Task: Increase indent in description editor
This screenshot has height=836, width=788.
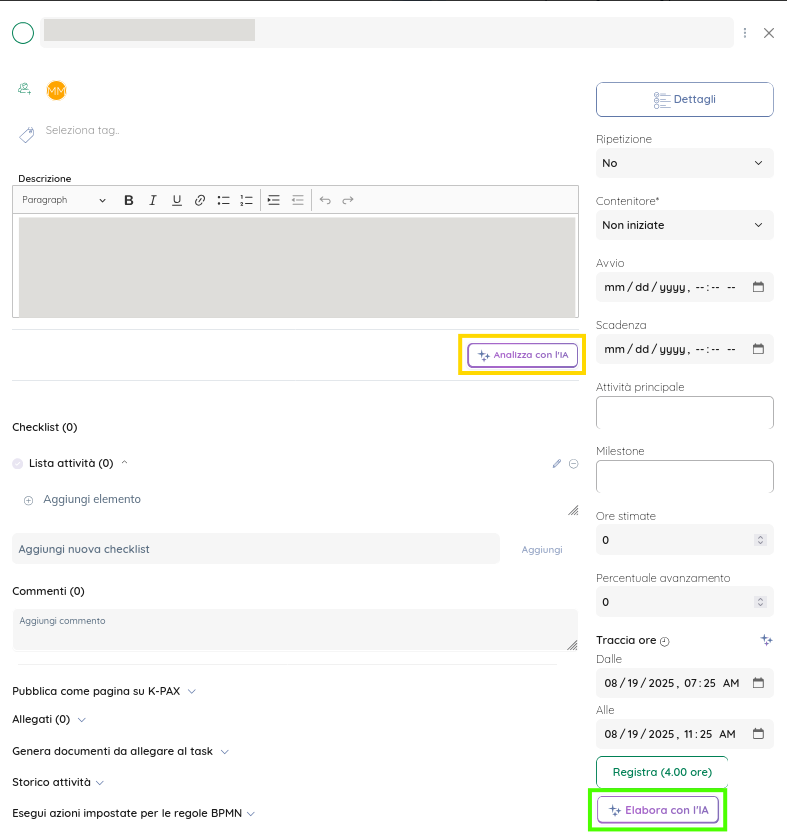Action: tap(273, 200)
